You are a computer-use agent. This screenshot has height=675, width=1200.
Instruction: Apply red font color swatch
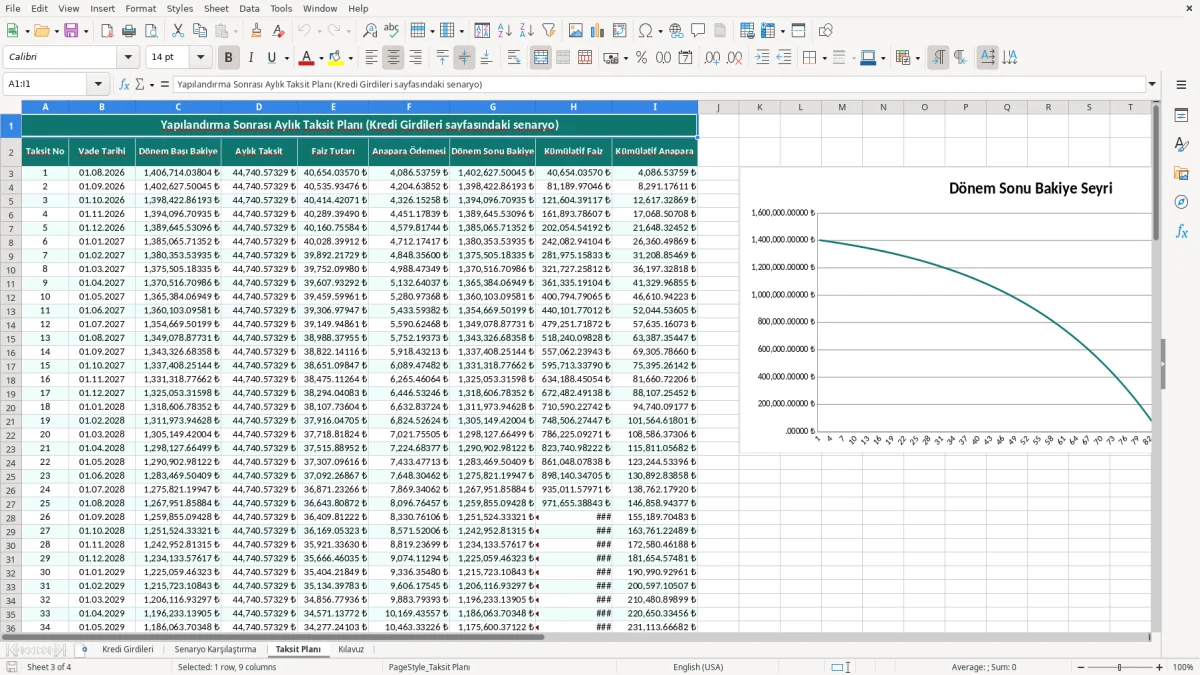click(308, 58)
